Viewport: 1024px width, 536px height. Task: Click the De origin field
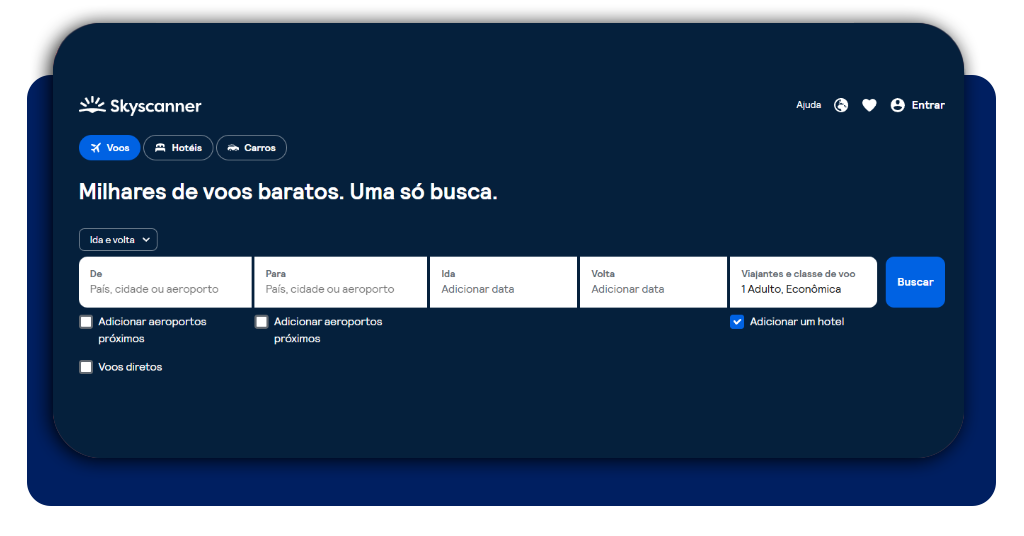[x=165, y=282]
